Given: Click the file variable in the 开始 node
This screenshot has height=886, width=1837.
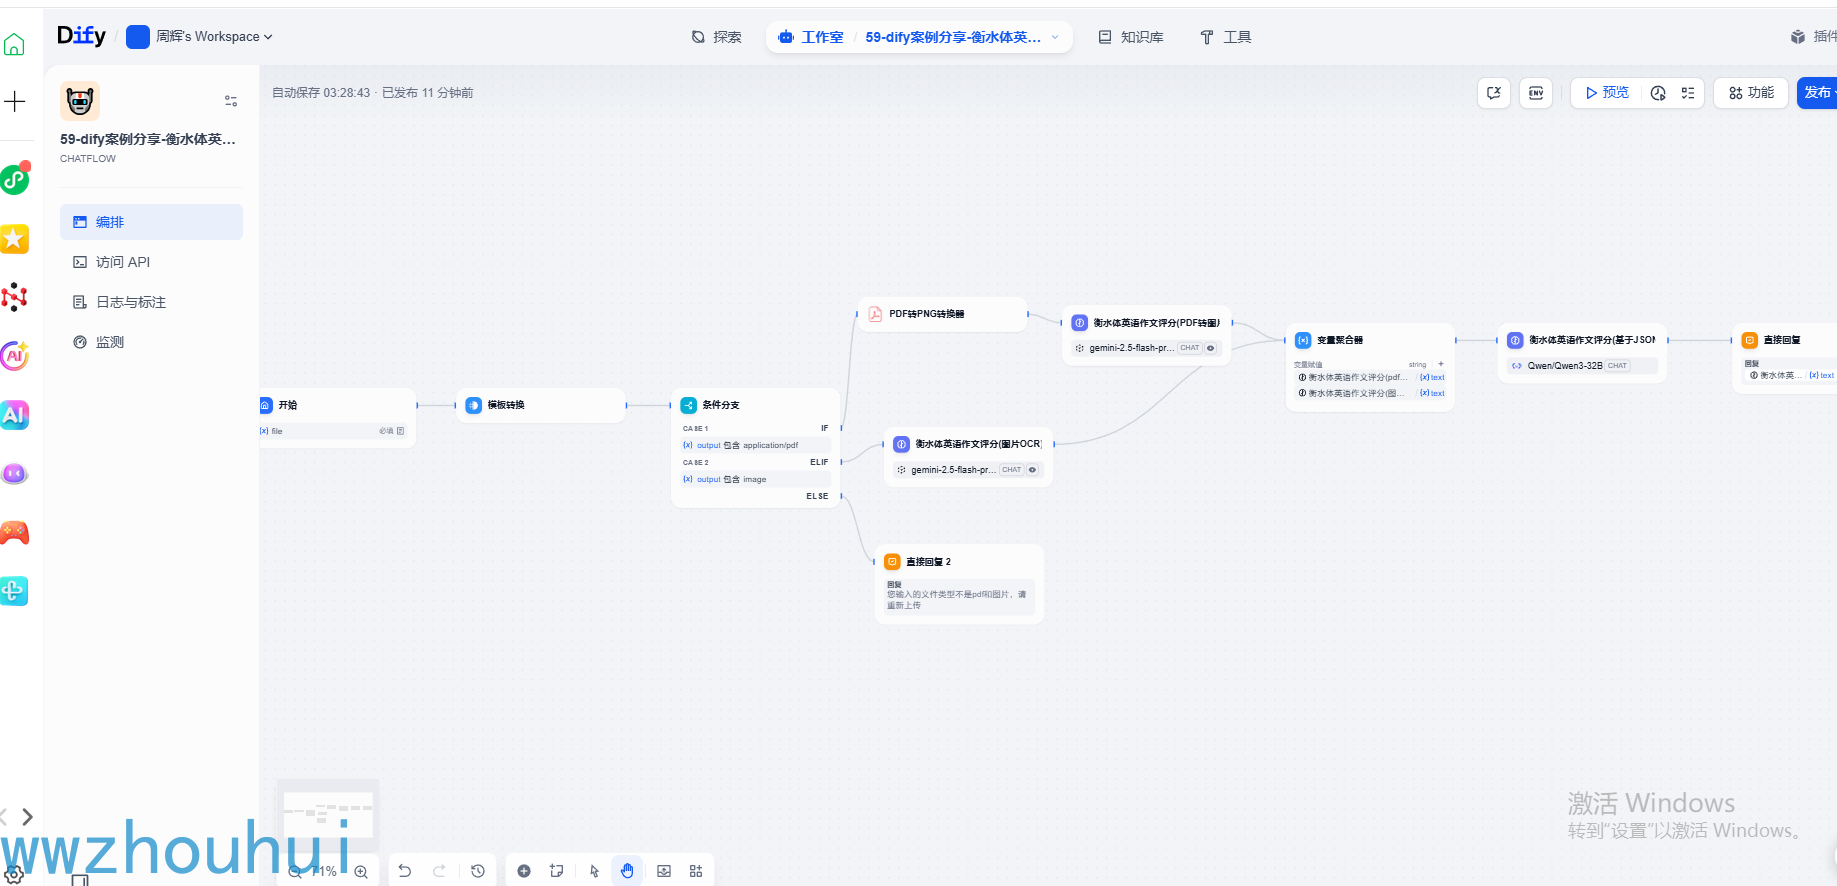Looking at the screenshot, I should 333,431.
